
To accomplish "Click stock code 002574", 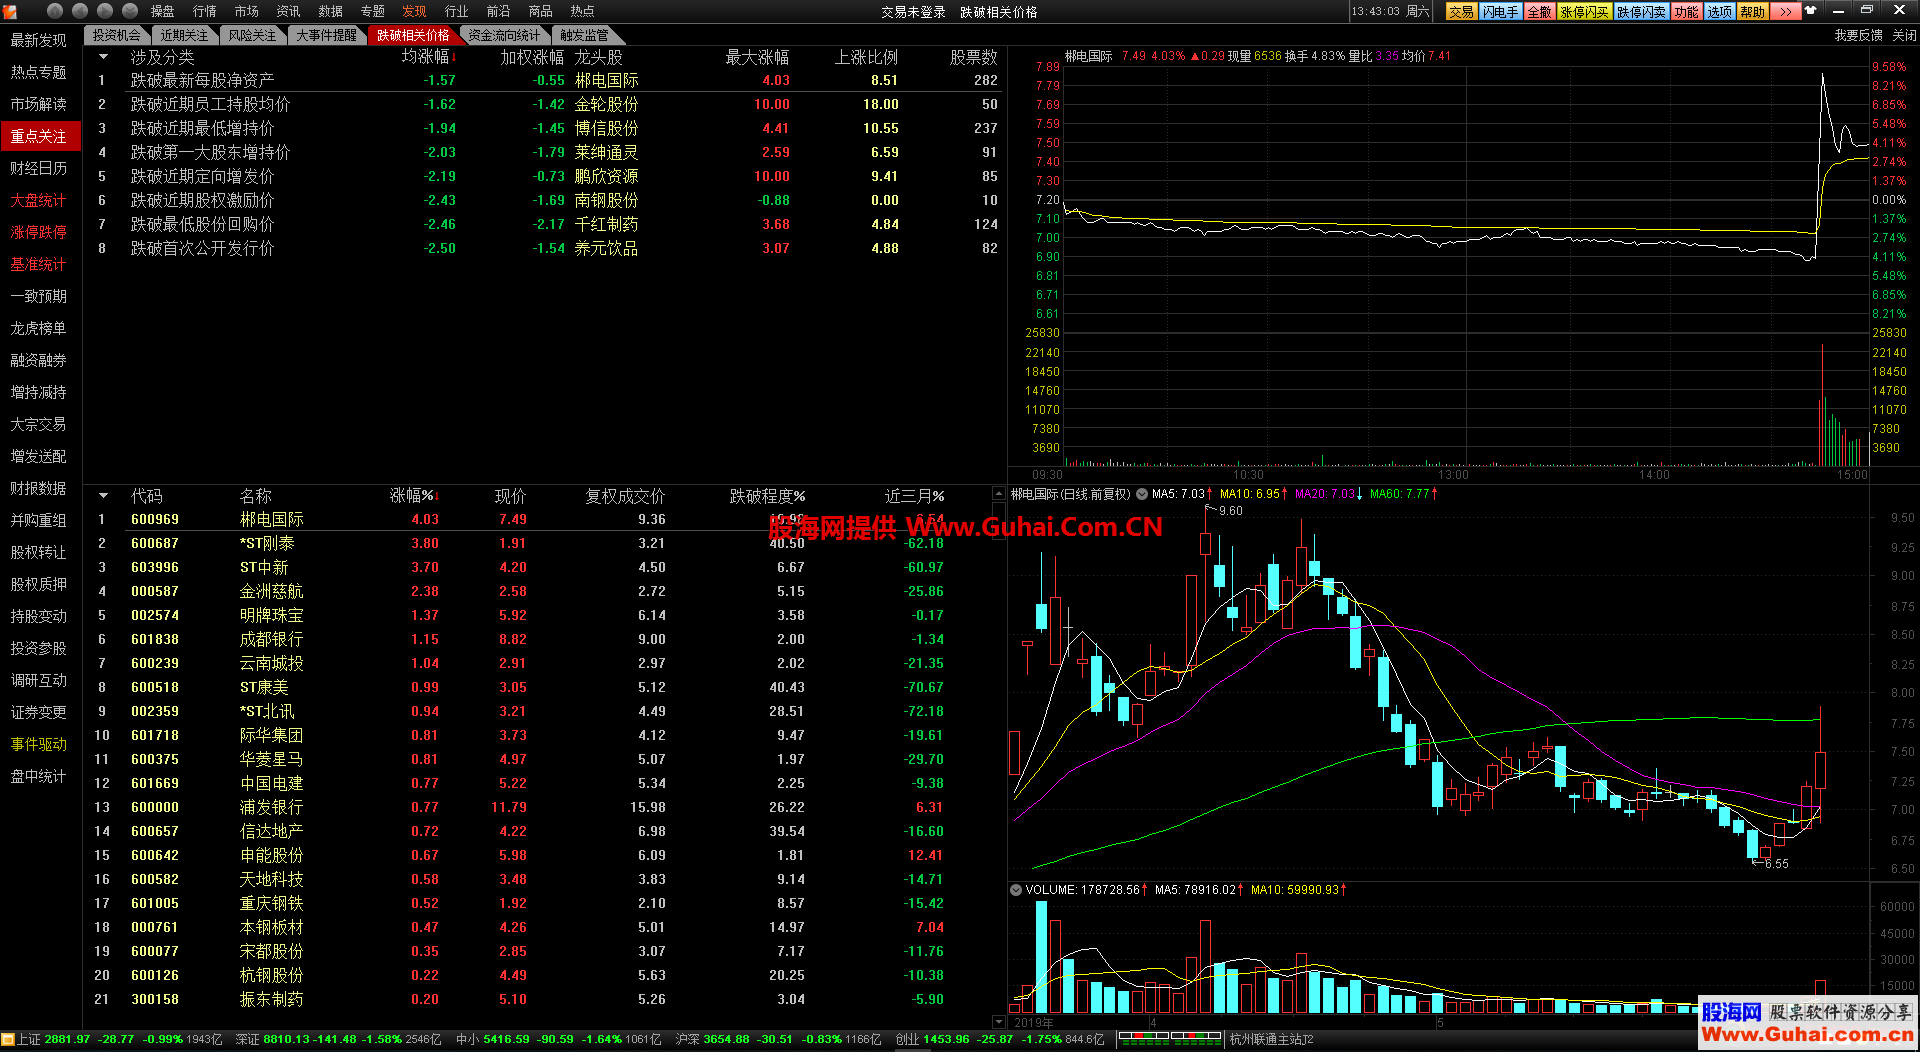I will 155,615.
